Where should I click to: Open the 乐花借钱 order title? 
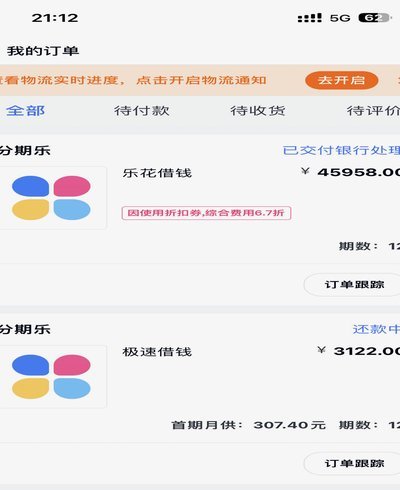coord(157,173)
